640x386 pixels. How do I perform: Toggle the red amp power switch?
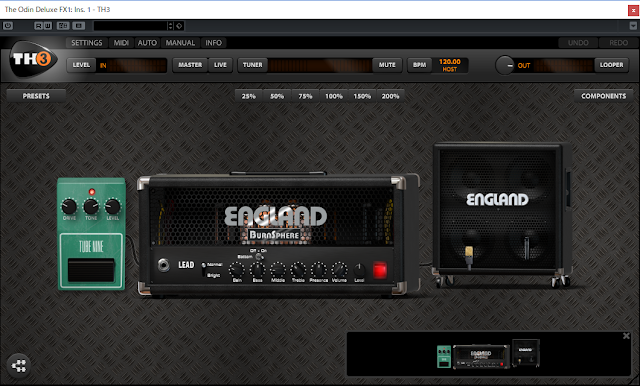[380, 271]
